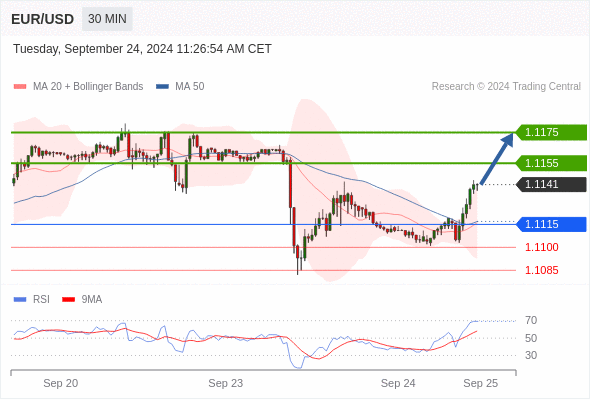Click the MA 20 + Bollinger Bands legend swatch

click(20, 87)
